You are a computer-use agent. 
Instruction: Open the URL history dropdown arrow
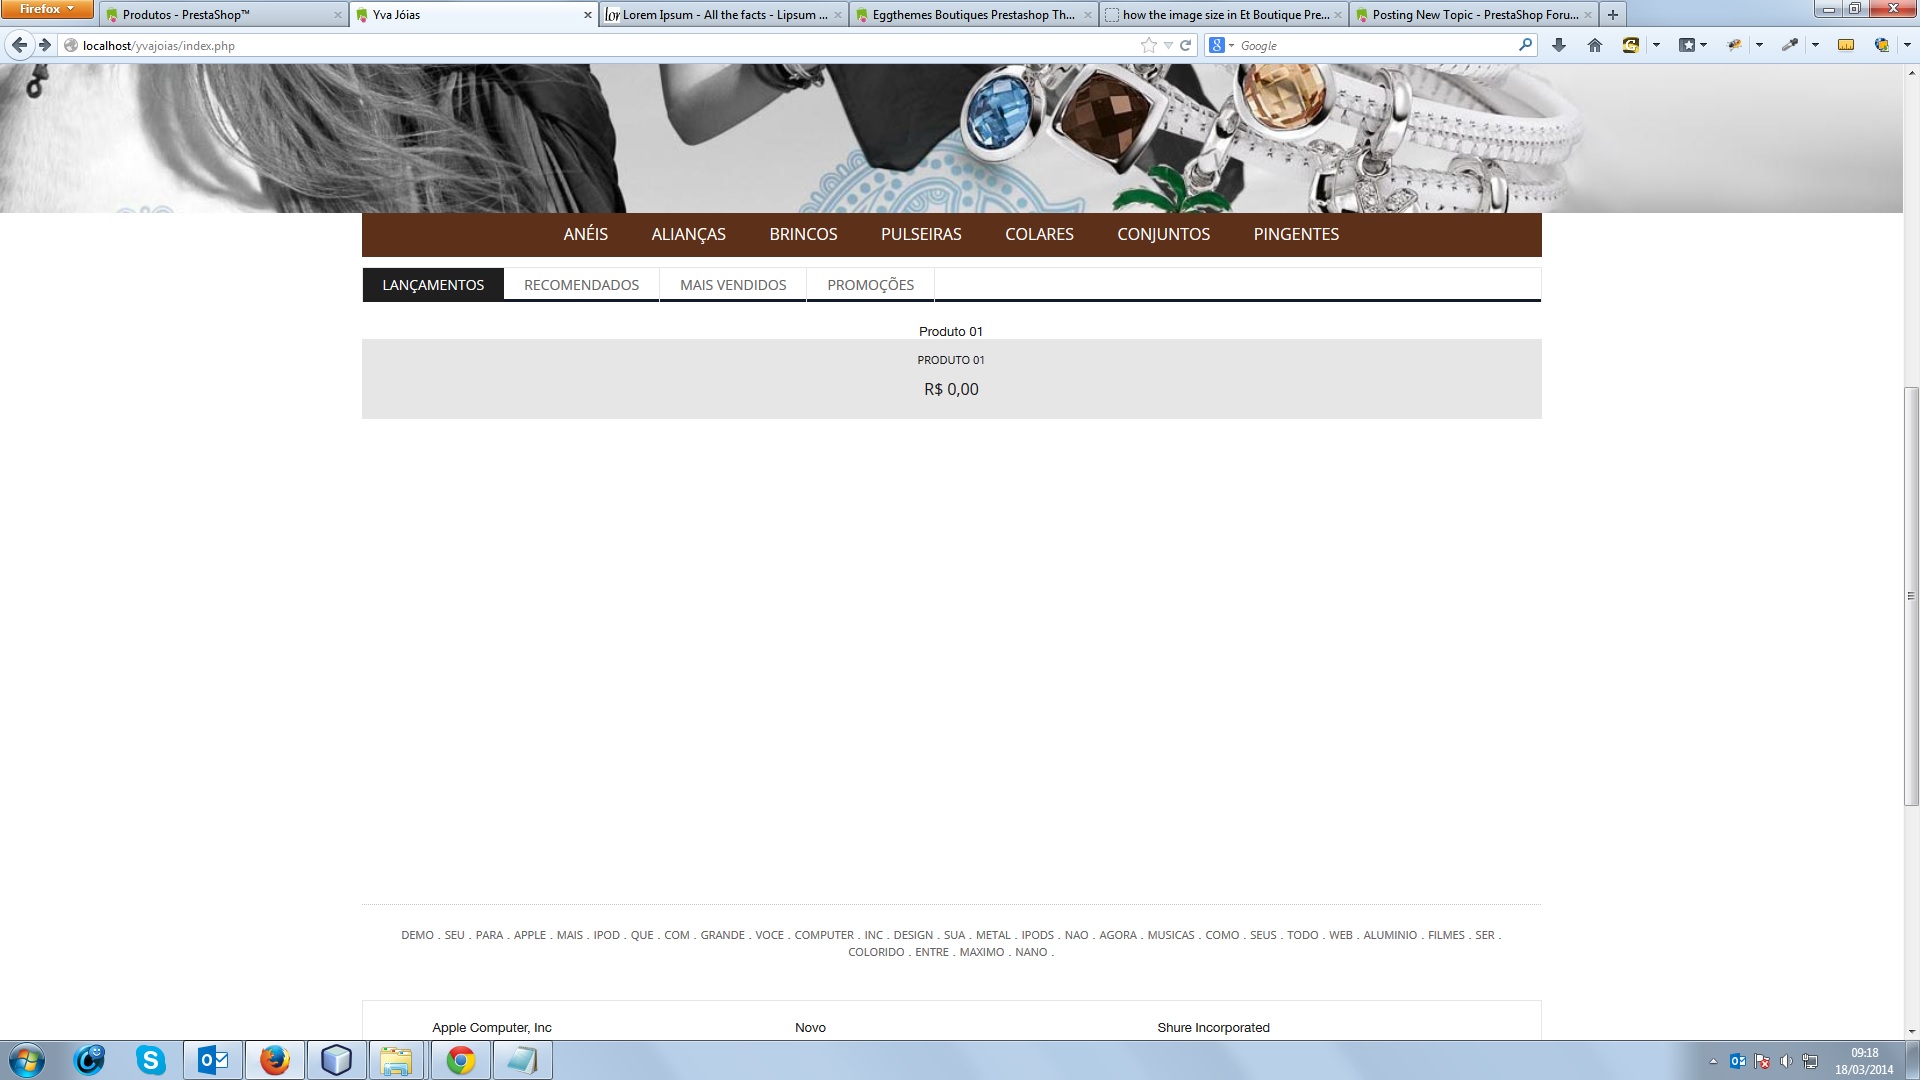(x=1168, y=45)
